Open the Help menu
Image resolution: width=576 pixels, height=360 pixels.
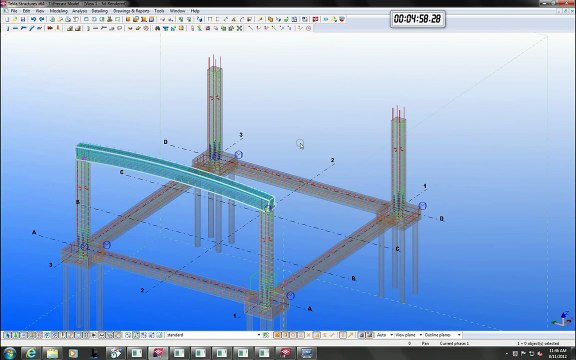tap(195, 11)
